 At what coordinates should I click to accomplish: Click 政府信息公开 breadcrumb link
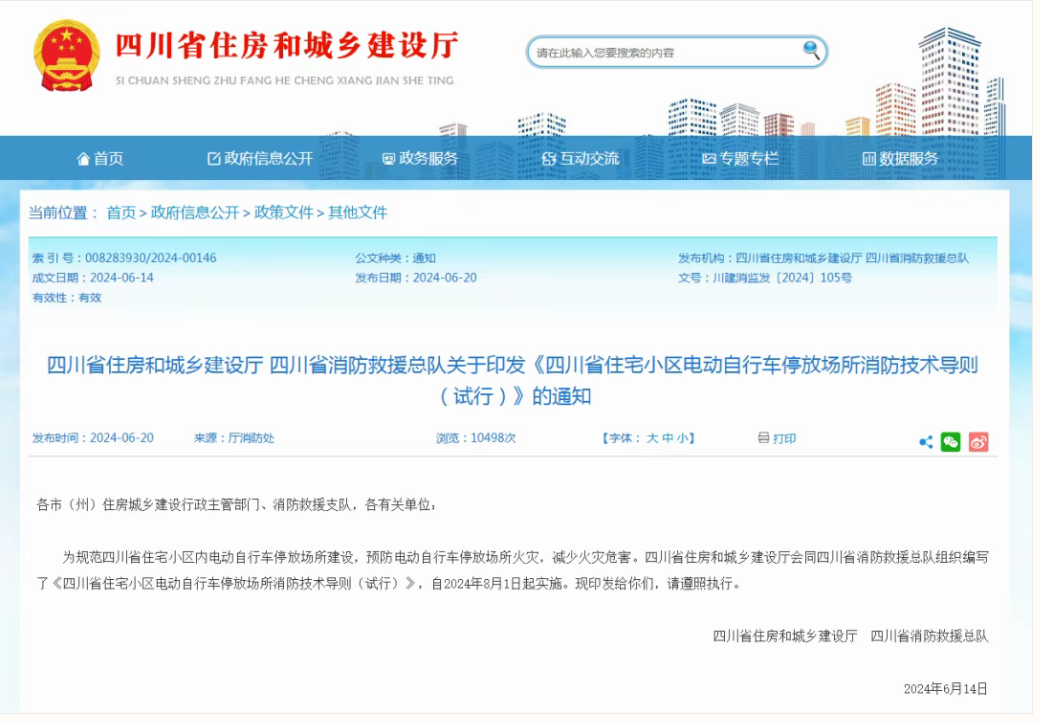195,212
